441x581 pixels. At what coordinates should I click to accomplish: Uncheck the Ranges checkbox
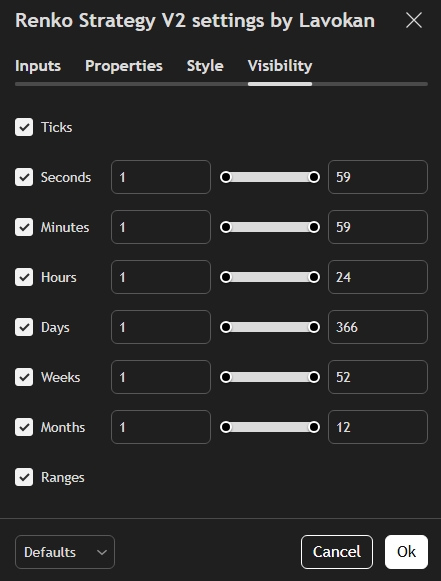click(24, 477)
